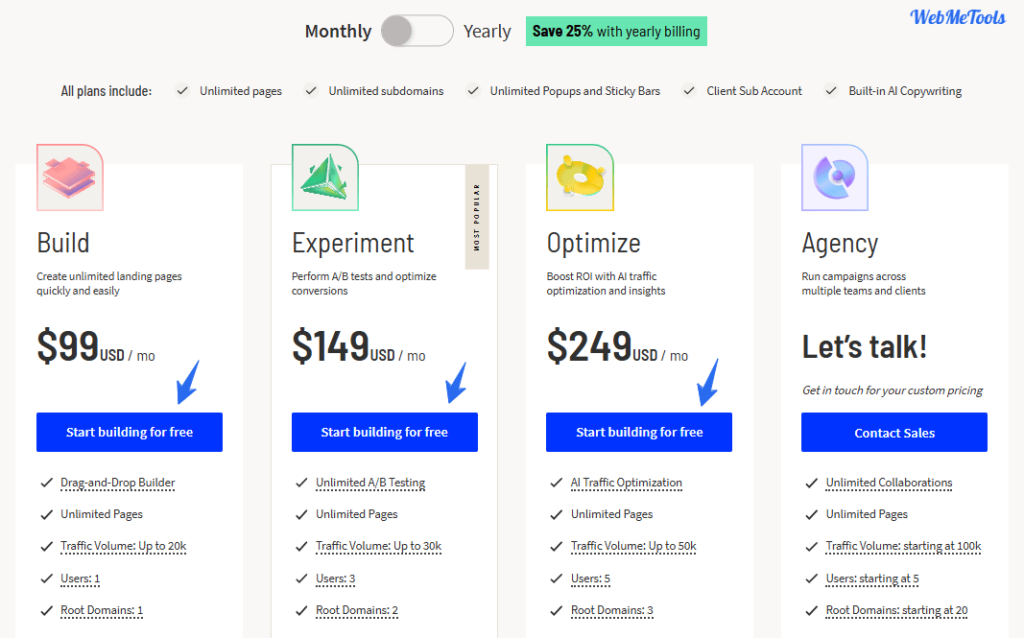The height and width of the screenshot is (638, 1024).
Task: Click Users: 1 in Build plan
Action: click(x=80, y=579)
